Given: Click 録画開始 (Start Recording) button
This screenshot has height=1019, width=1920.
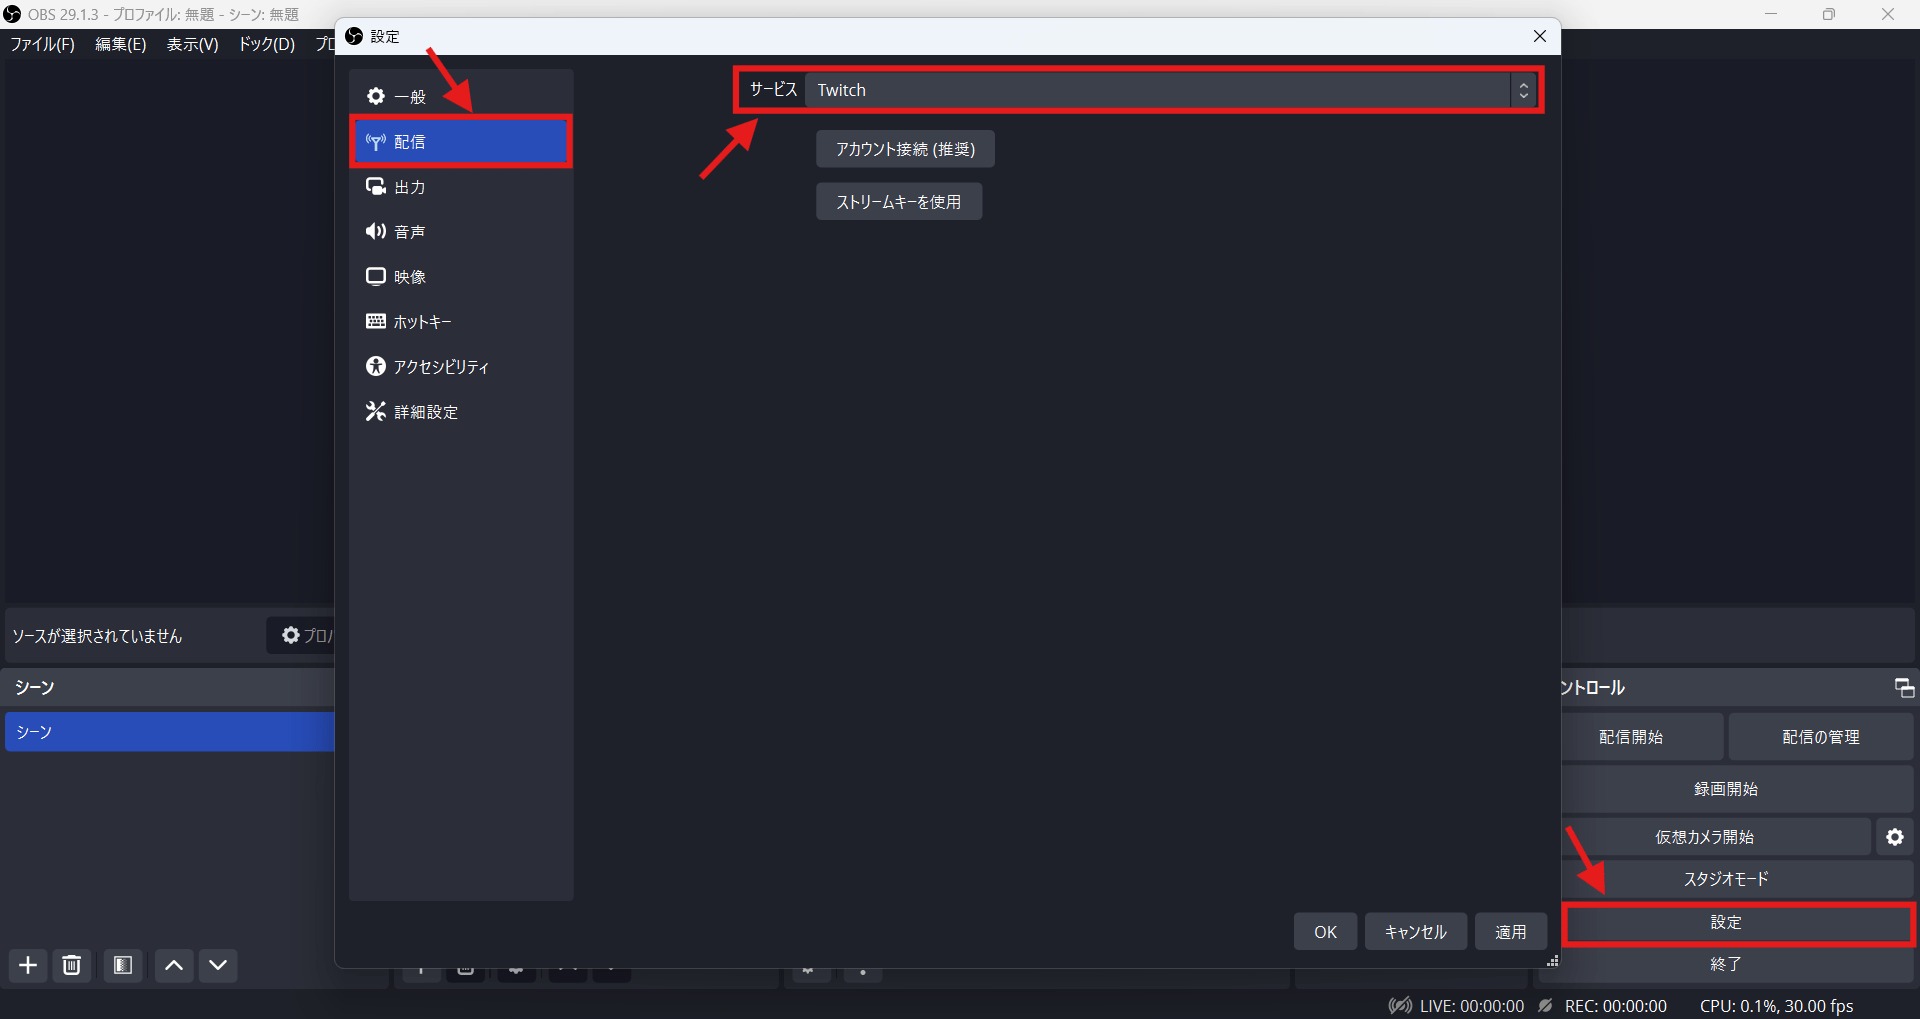Looking at the screenshot, I should tap(1737, 789).
